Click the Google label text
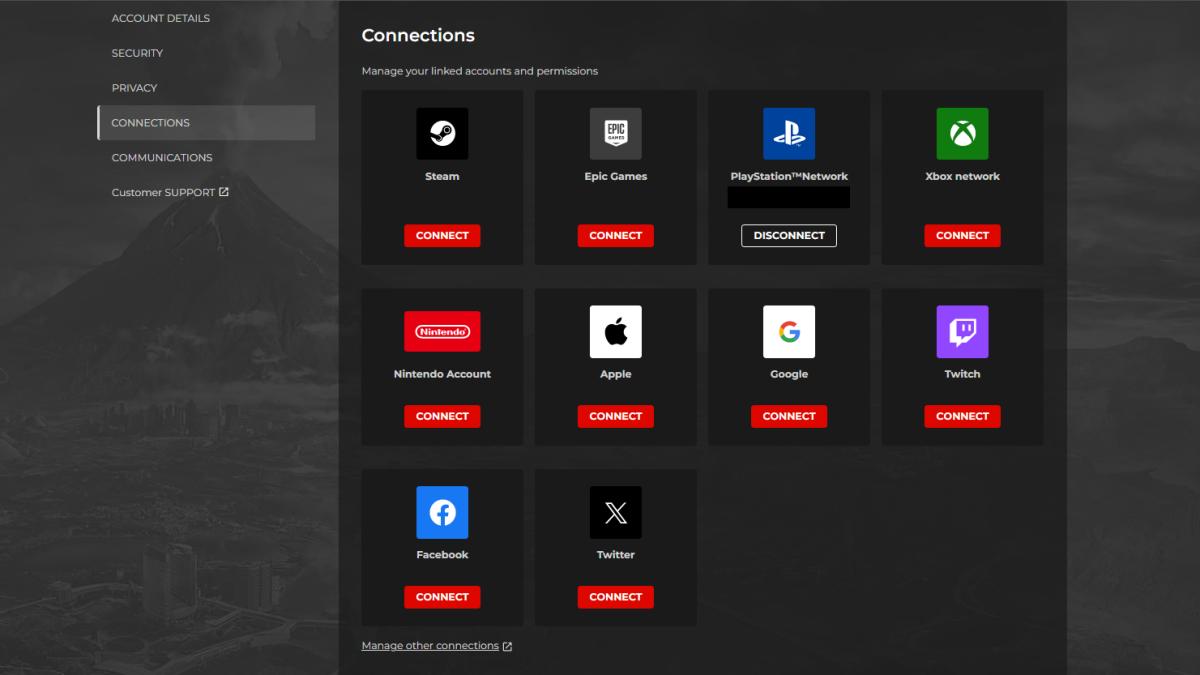1200x675 pixels. [789, 374]
